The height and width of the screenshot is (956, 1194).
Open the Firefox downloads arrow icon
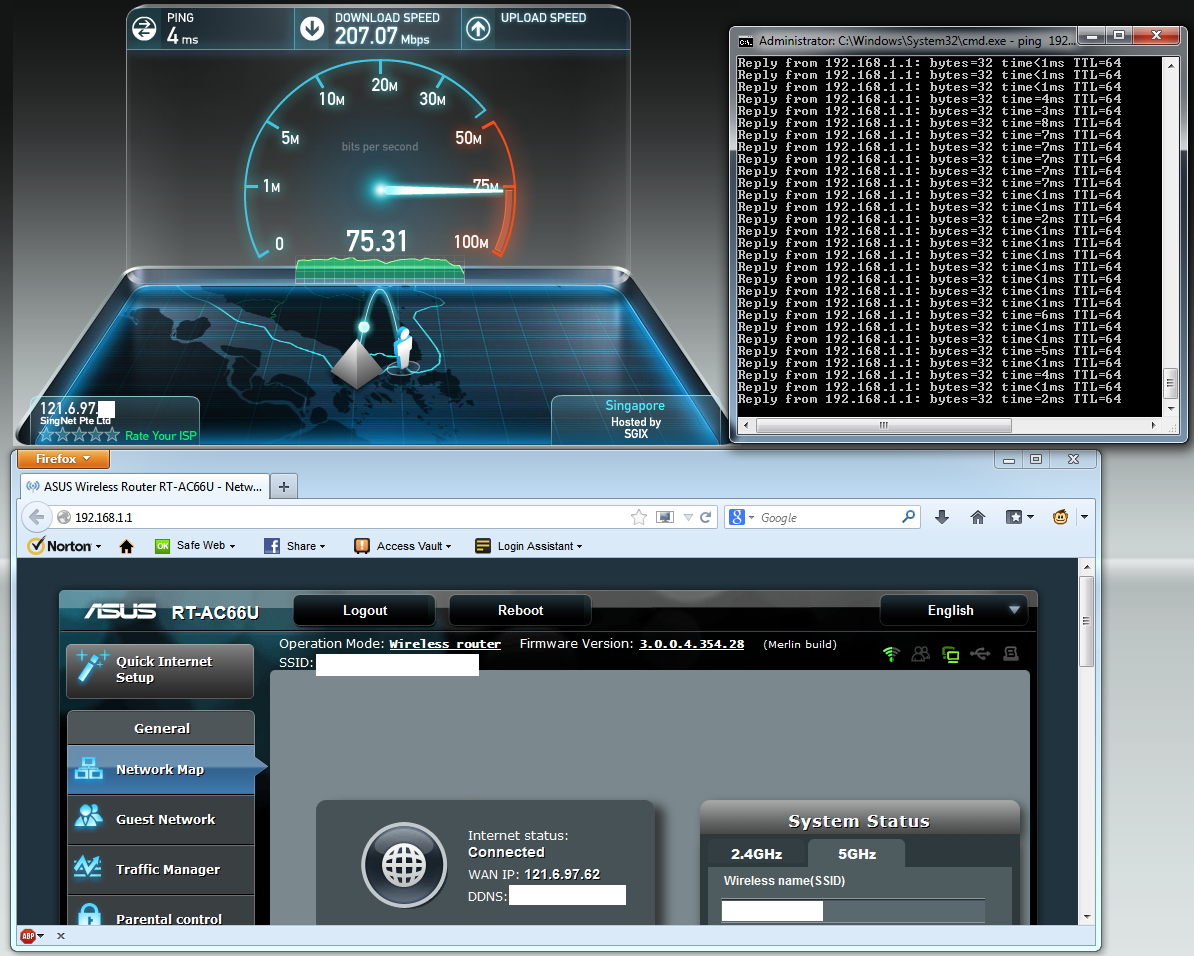(x=942, y=517)
